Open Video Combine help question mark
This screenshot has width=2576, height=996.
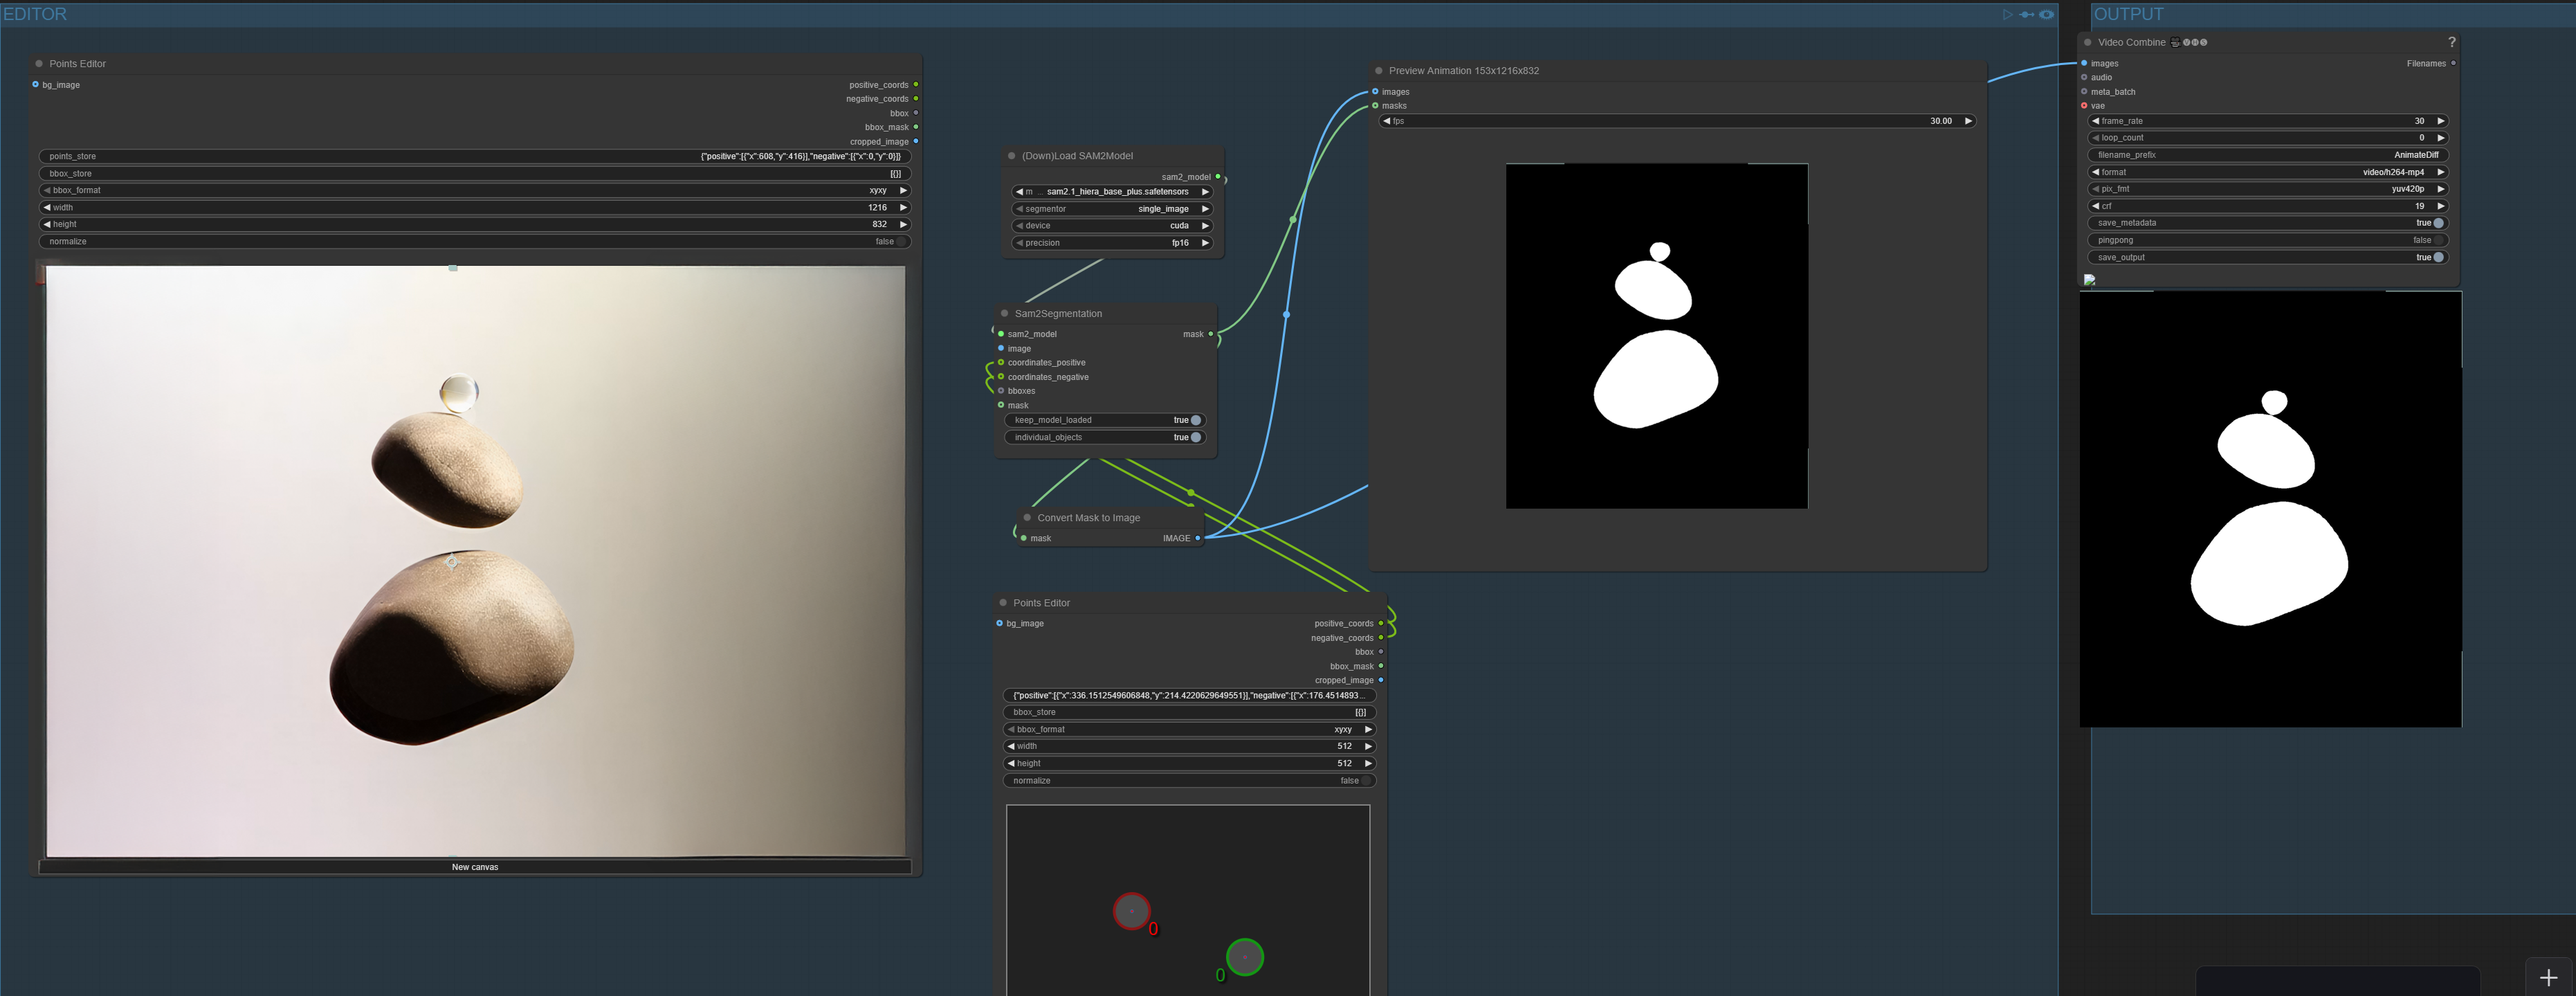[x=2451, y=42]
